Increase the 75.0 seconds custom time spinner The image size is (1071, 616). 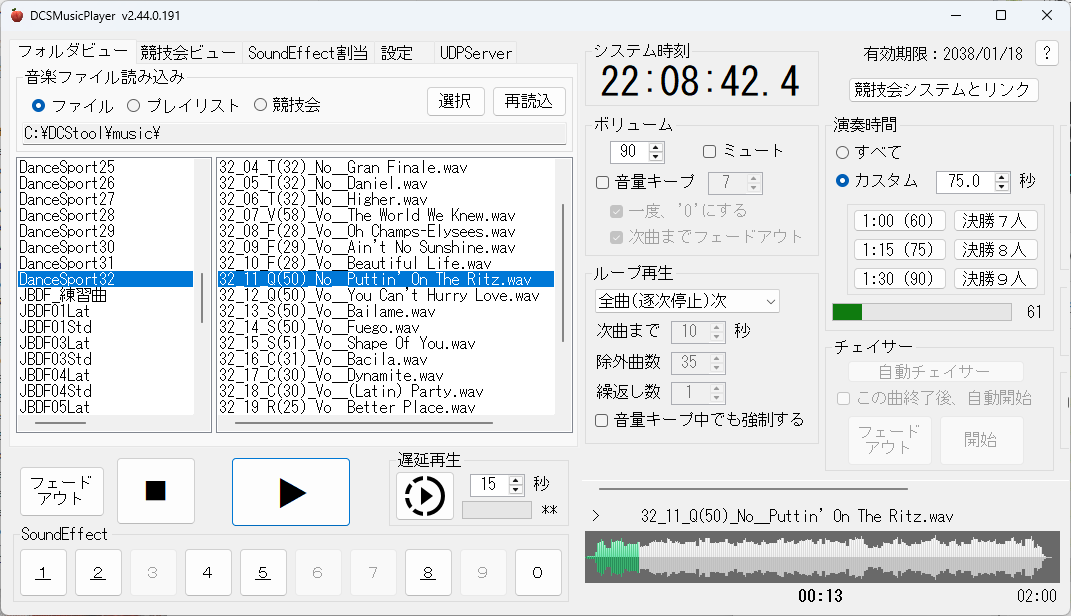tap(1002, 177)
